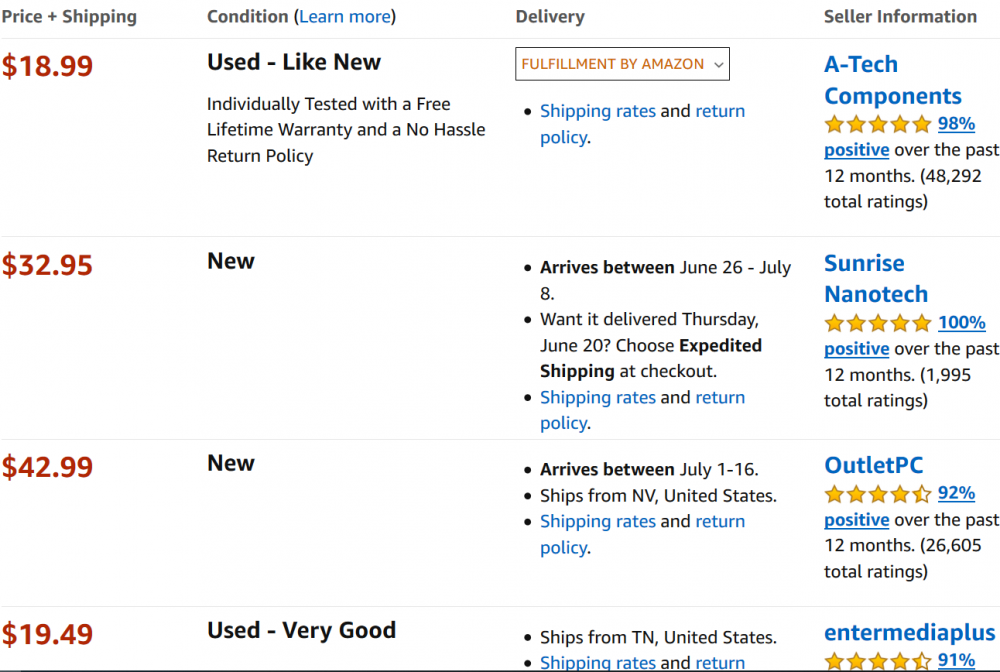Open the entermediaplus seller link

(909, 632)
